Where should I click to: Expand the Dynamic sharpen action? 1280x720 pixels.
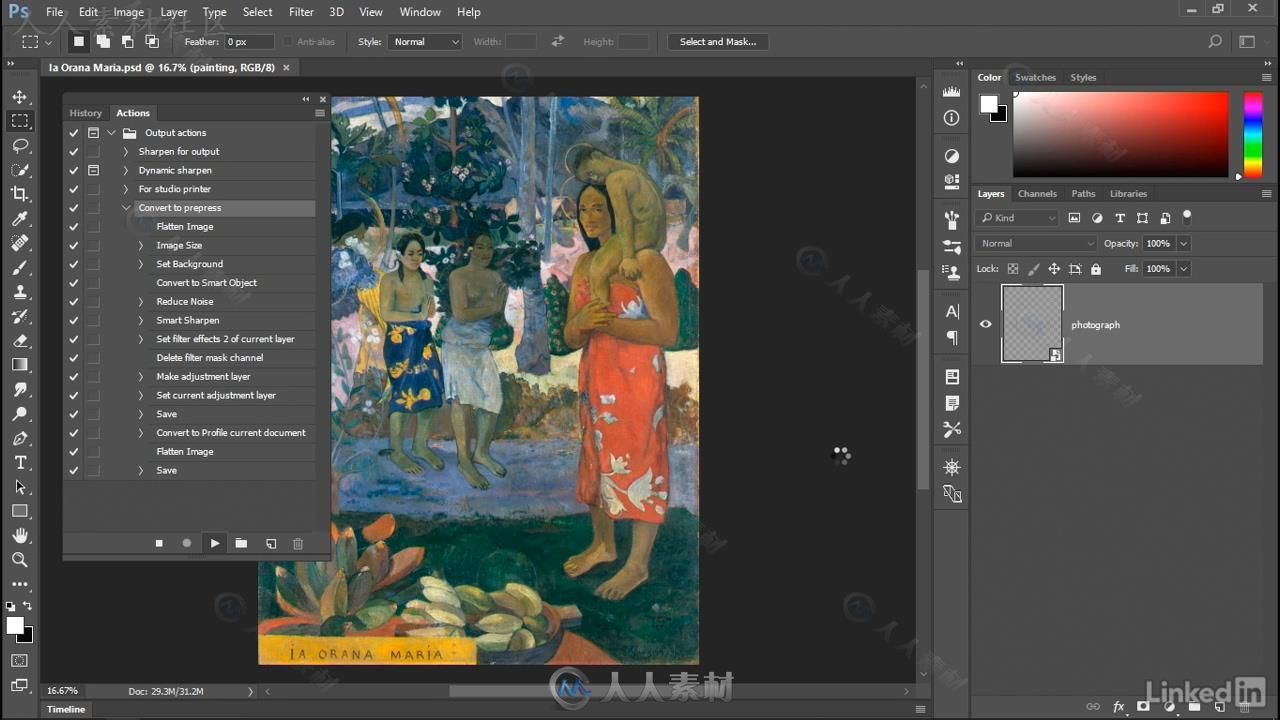click(125, 171)
